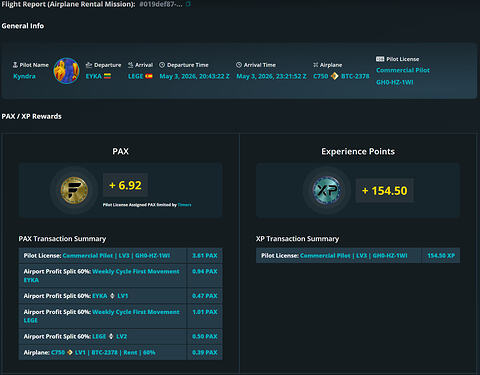This screenshot has width=480, height=375.
Task: Select the 3.61 PAX amount cell
Action: [x=205, y=256]
